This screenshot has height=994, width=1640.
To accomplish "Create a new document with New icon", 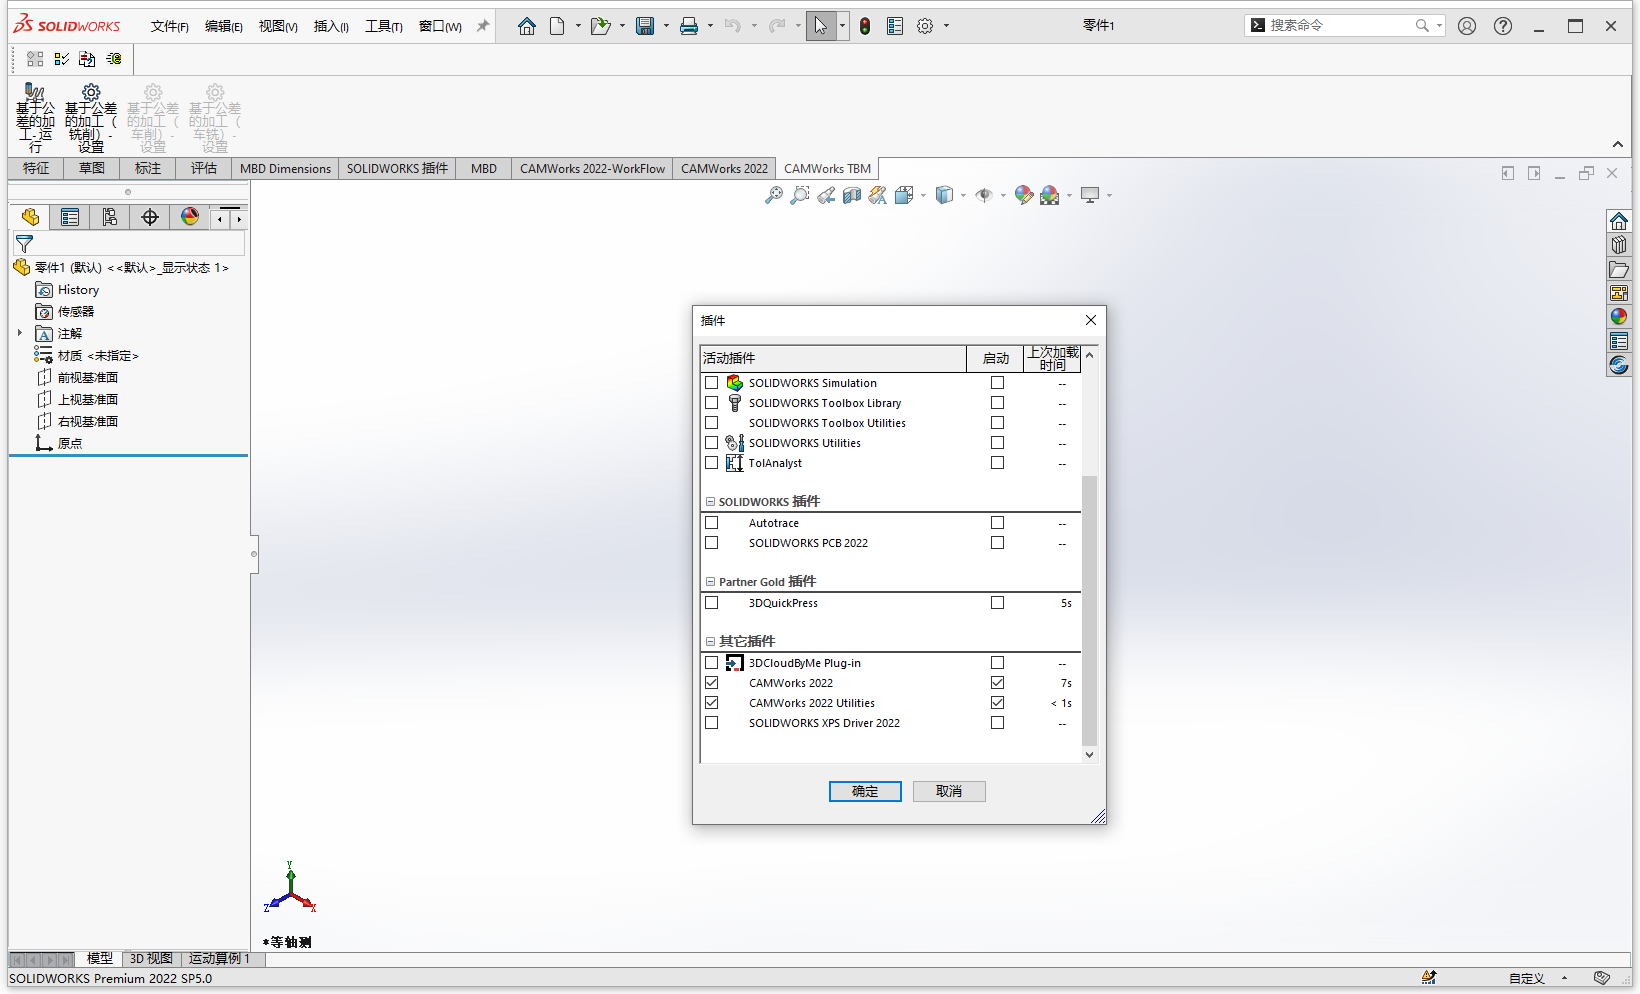I will (x=557, y=26).
